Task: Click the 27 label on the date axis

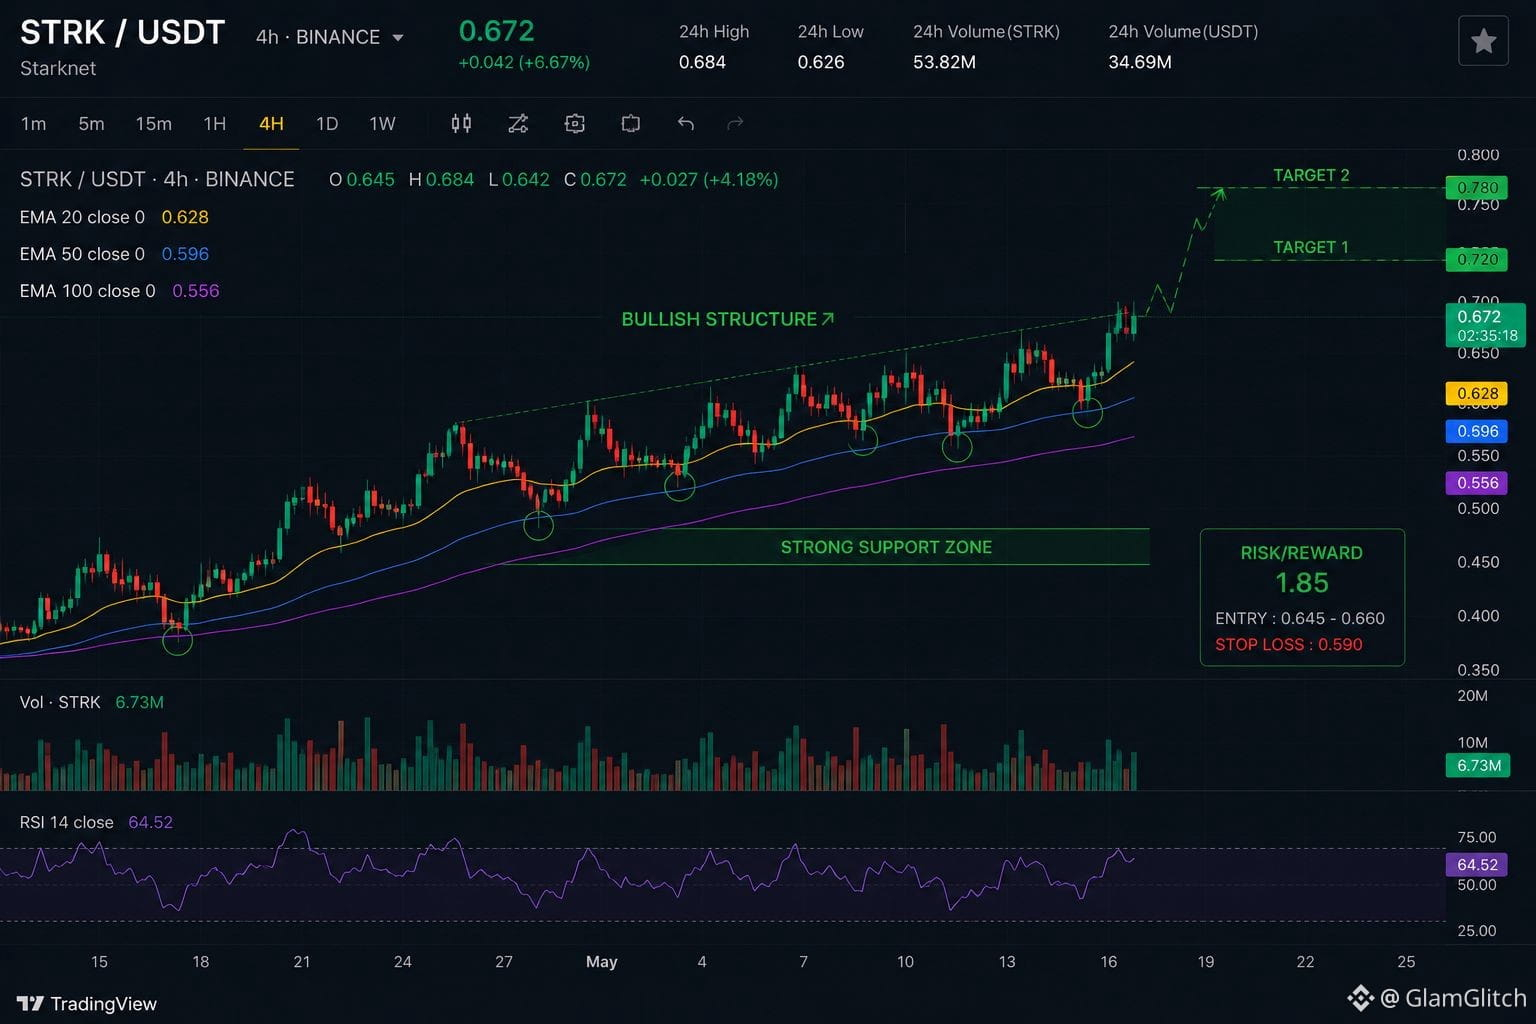Action: [504, 962]
